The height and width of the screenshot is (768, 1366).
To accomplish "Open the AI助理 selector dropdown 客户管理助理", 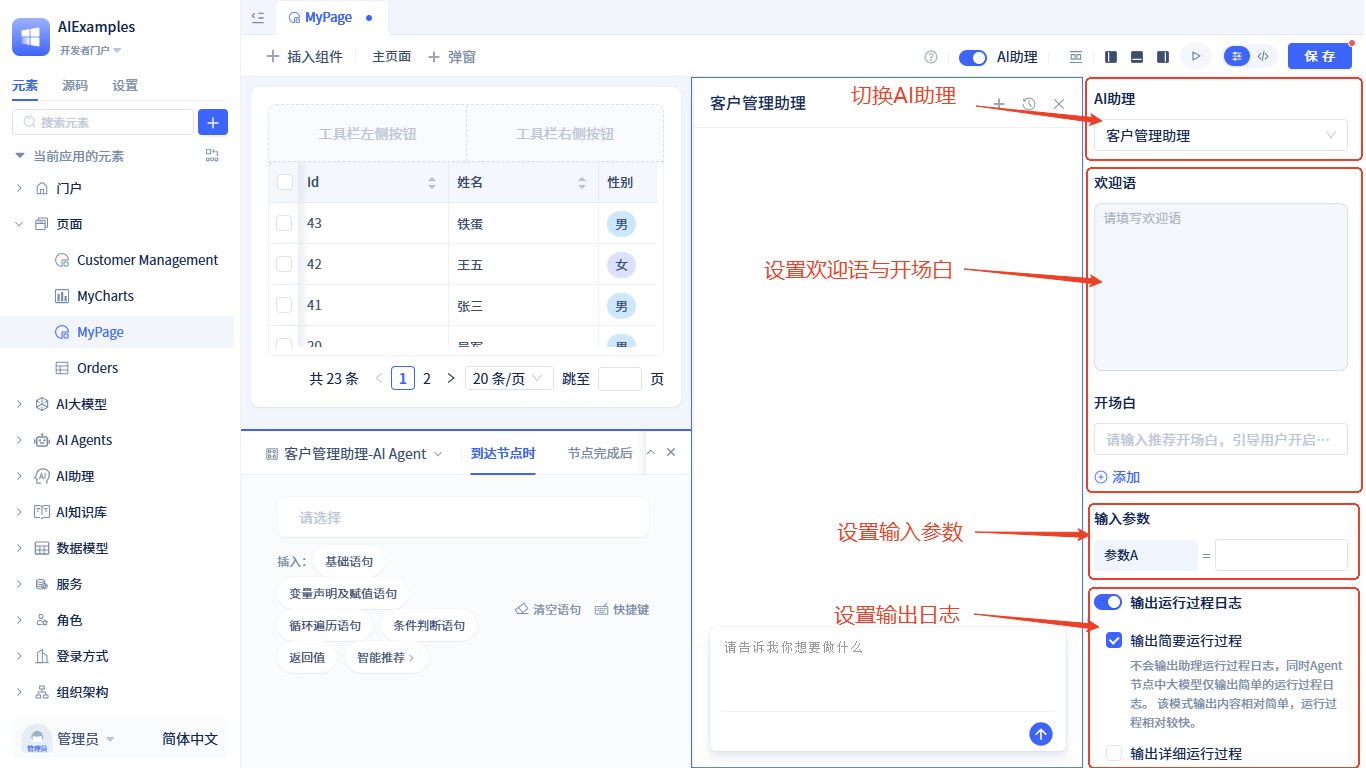I will click(1221, 135).
